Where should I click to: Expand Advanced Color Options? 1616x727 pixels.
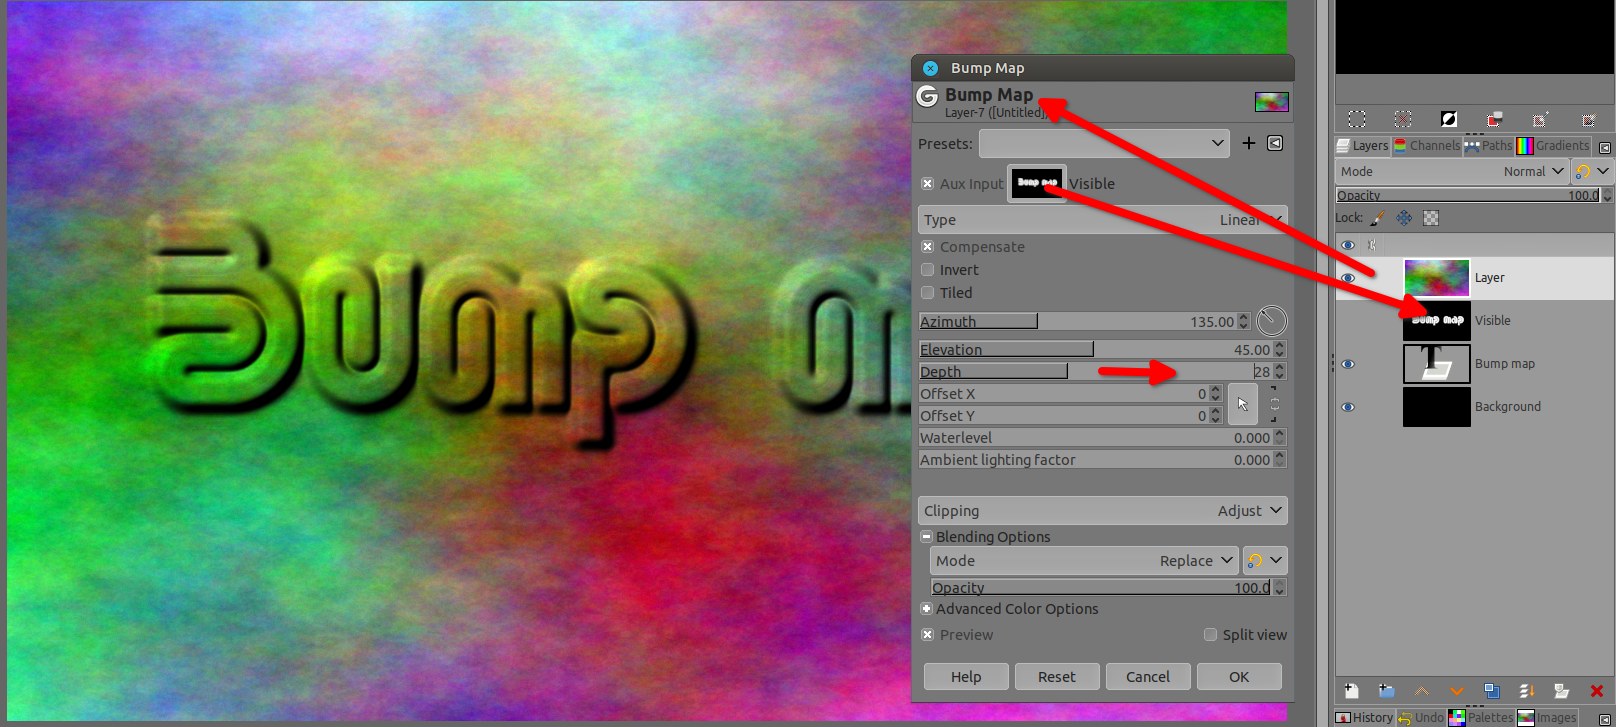tap(926, 609)
